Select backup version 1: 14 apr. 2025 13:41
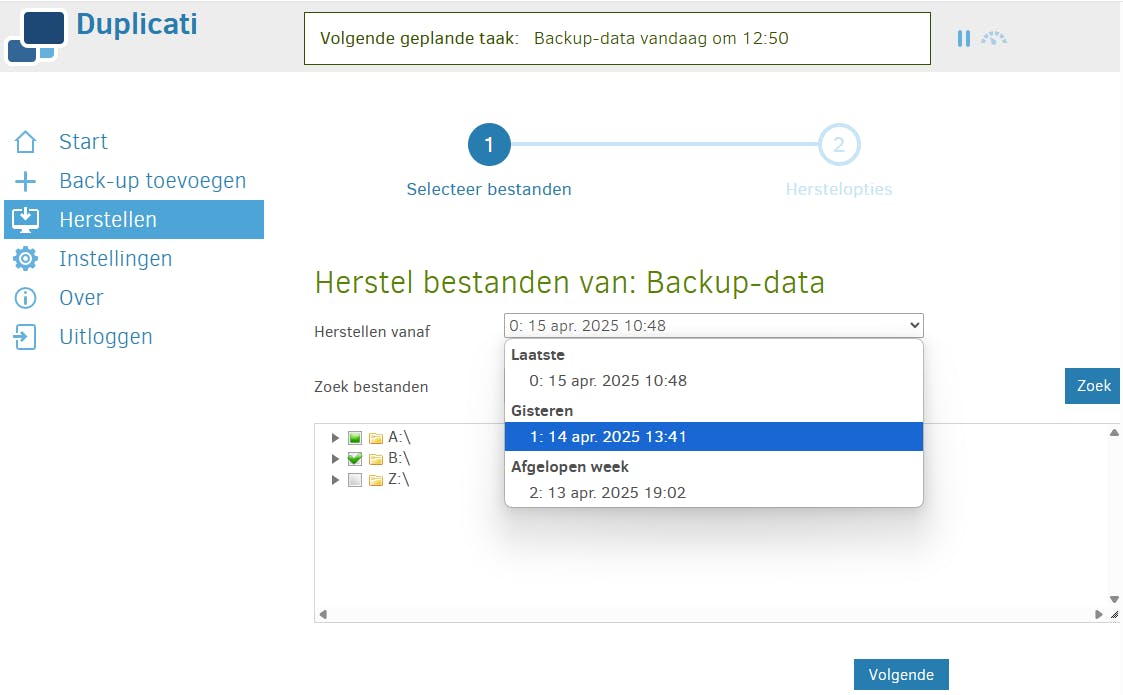 tap(608, 437)
